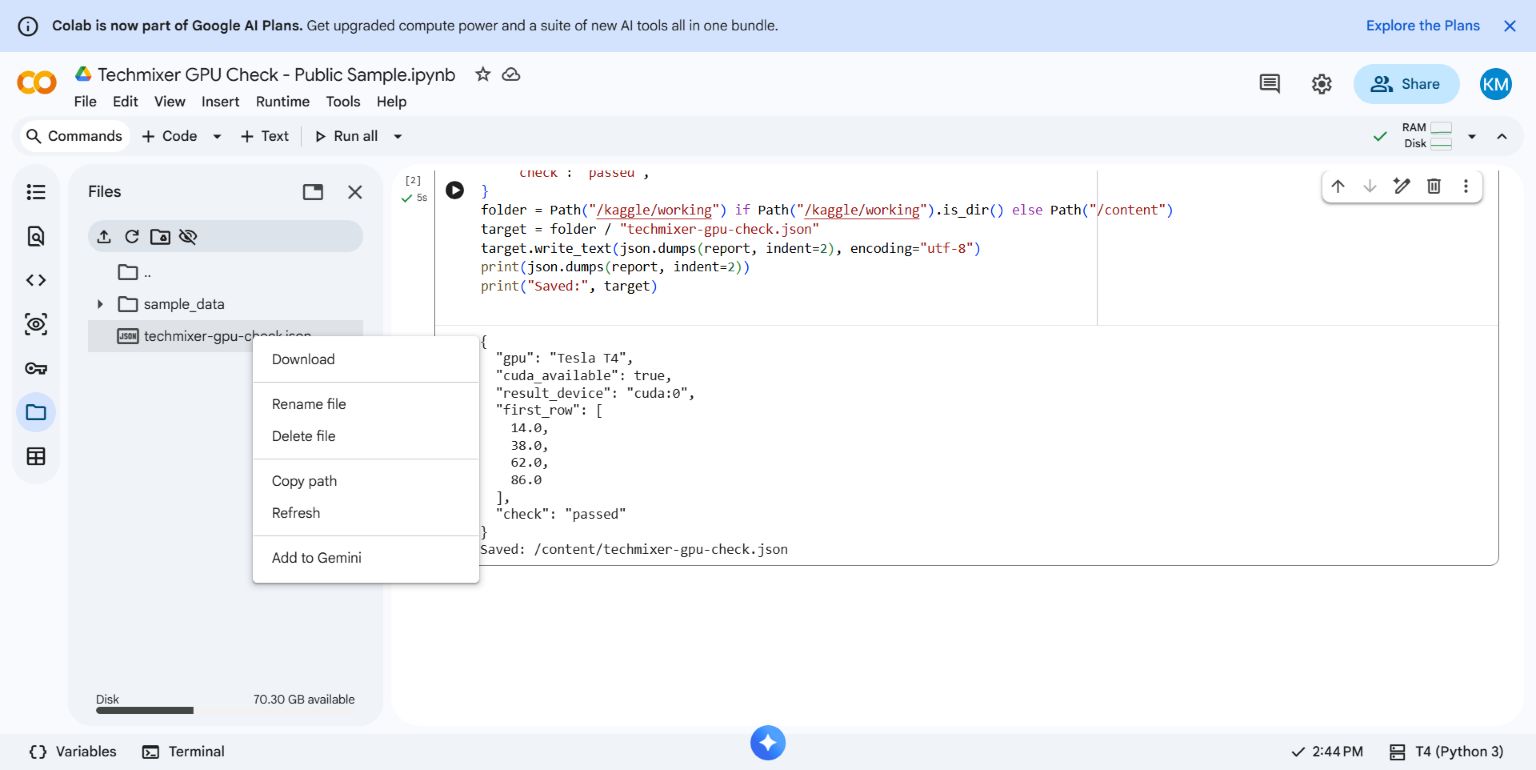Click the AI edit pencil cell icon
This screenshot has height=770, width=1536.
click(x=1402, y=186)
